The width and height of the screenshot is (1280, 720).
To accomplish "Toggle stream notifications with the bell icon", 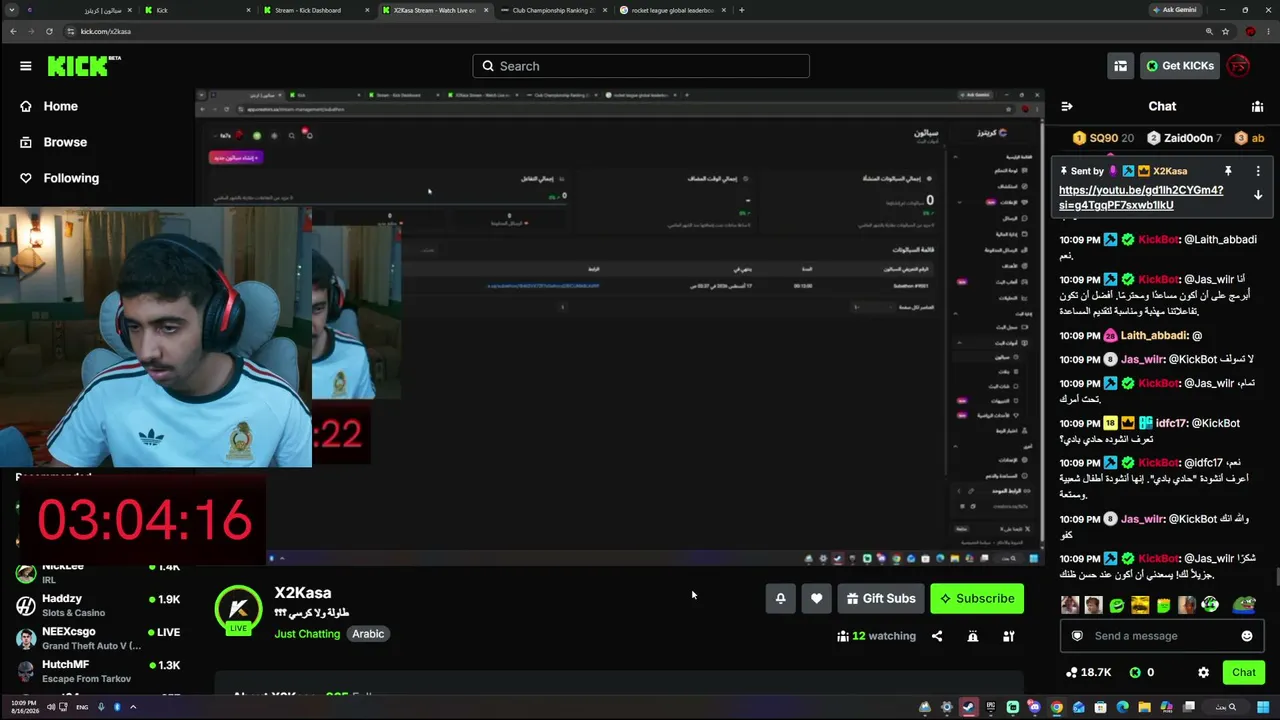I will (780, 598).
